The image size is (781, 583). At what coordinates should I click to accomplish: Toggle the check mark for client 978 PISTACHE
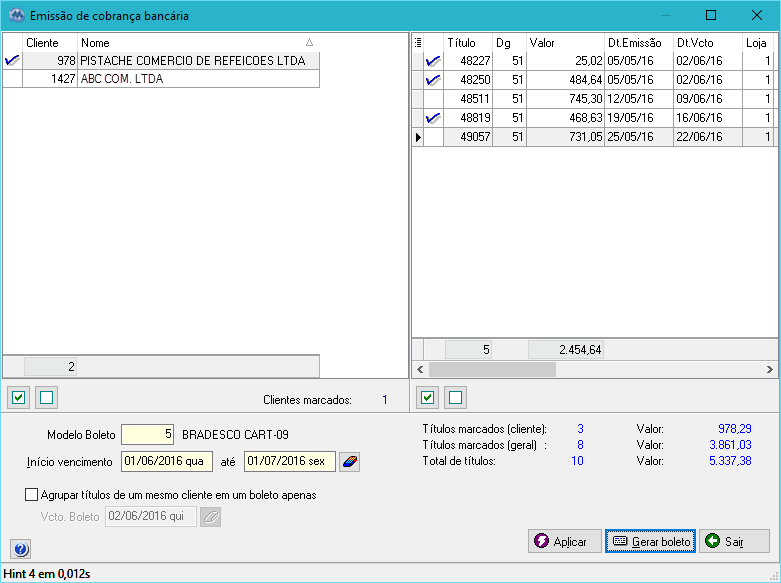click(12, 61)
